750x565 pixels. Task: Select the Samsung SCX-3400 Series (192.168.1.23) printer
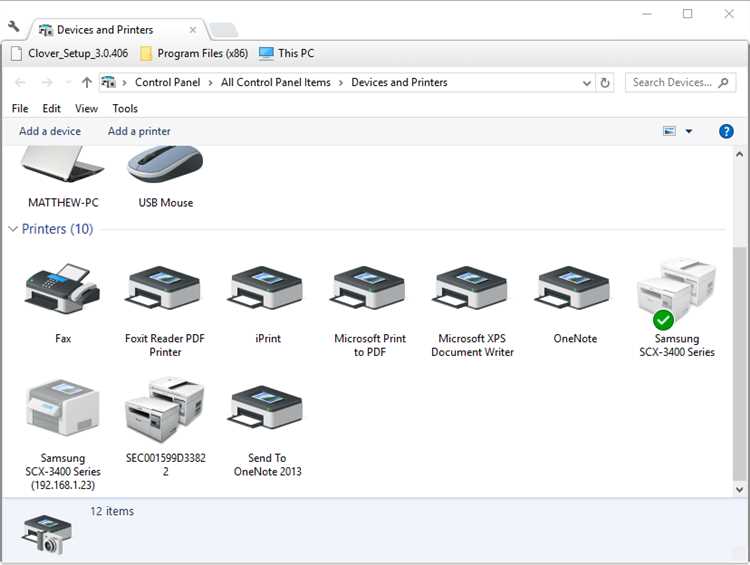point(63,408)
